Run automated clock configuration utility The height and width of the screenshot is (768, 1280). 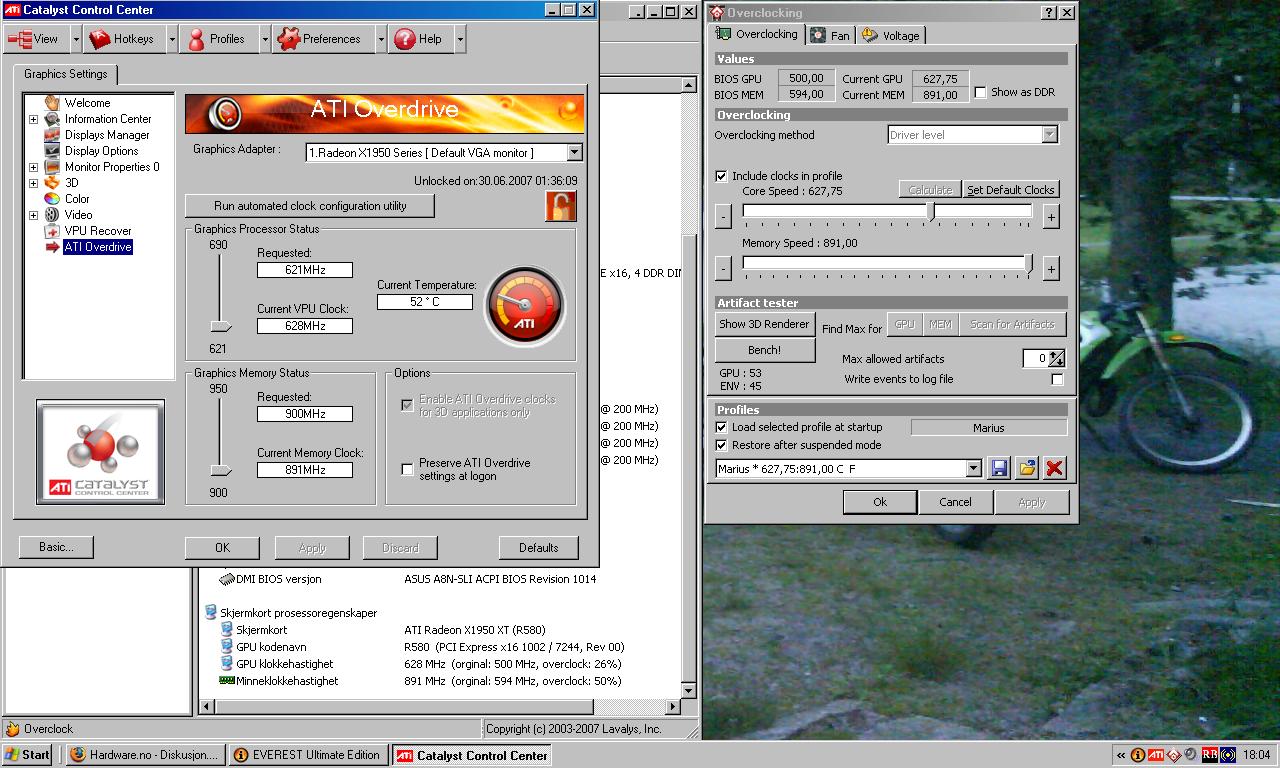(310, 206)
